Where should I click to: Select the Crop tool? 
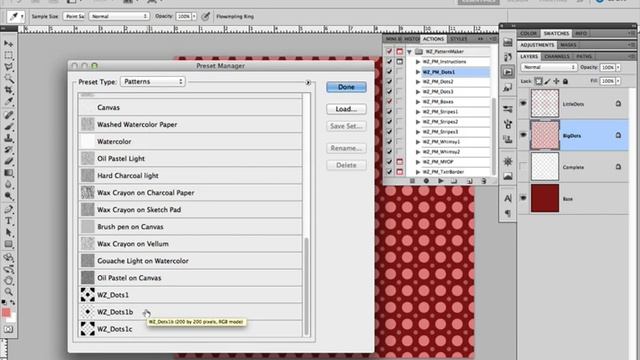click(8, 89)
